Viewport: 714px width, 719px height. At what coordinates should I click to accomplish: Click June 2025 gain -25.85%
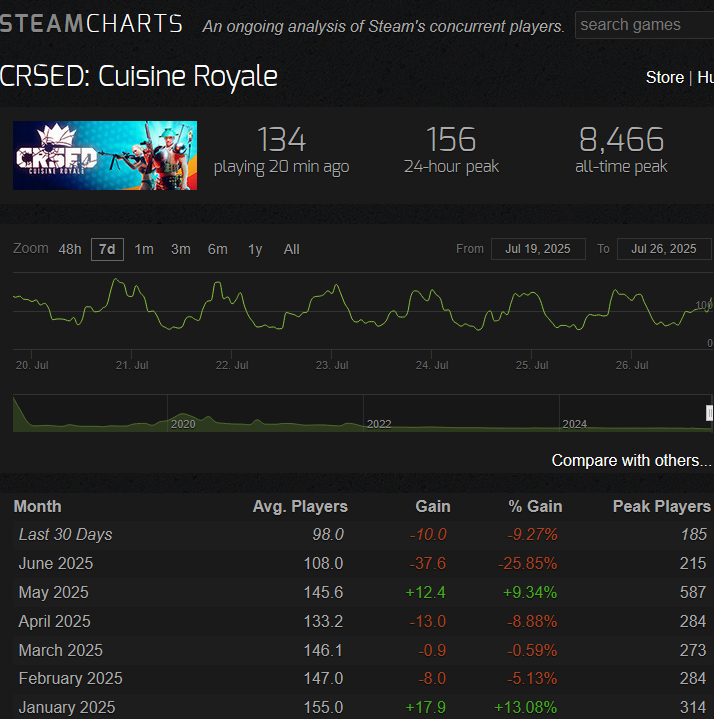(x=528, y=564)
